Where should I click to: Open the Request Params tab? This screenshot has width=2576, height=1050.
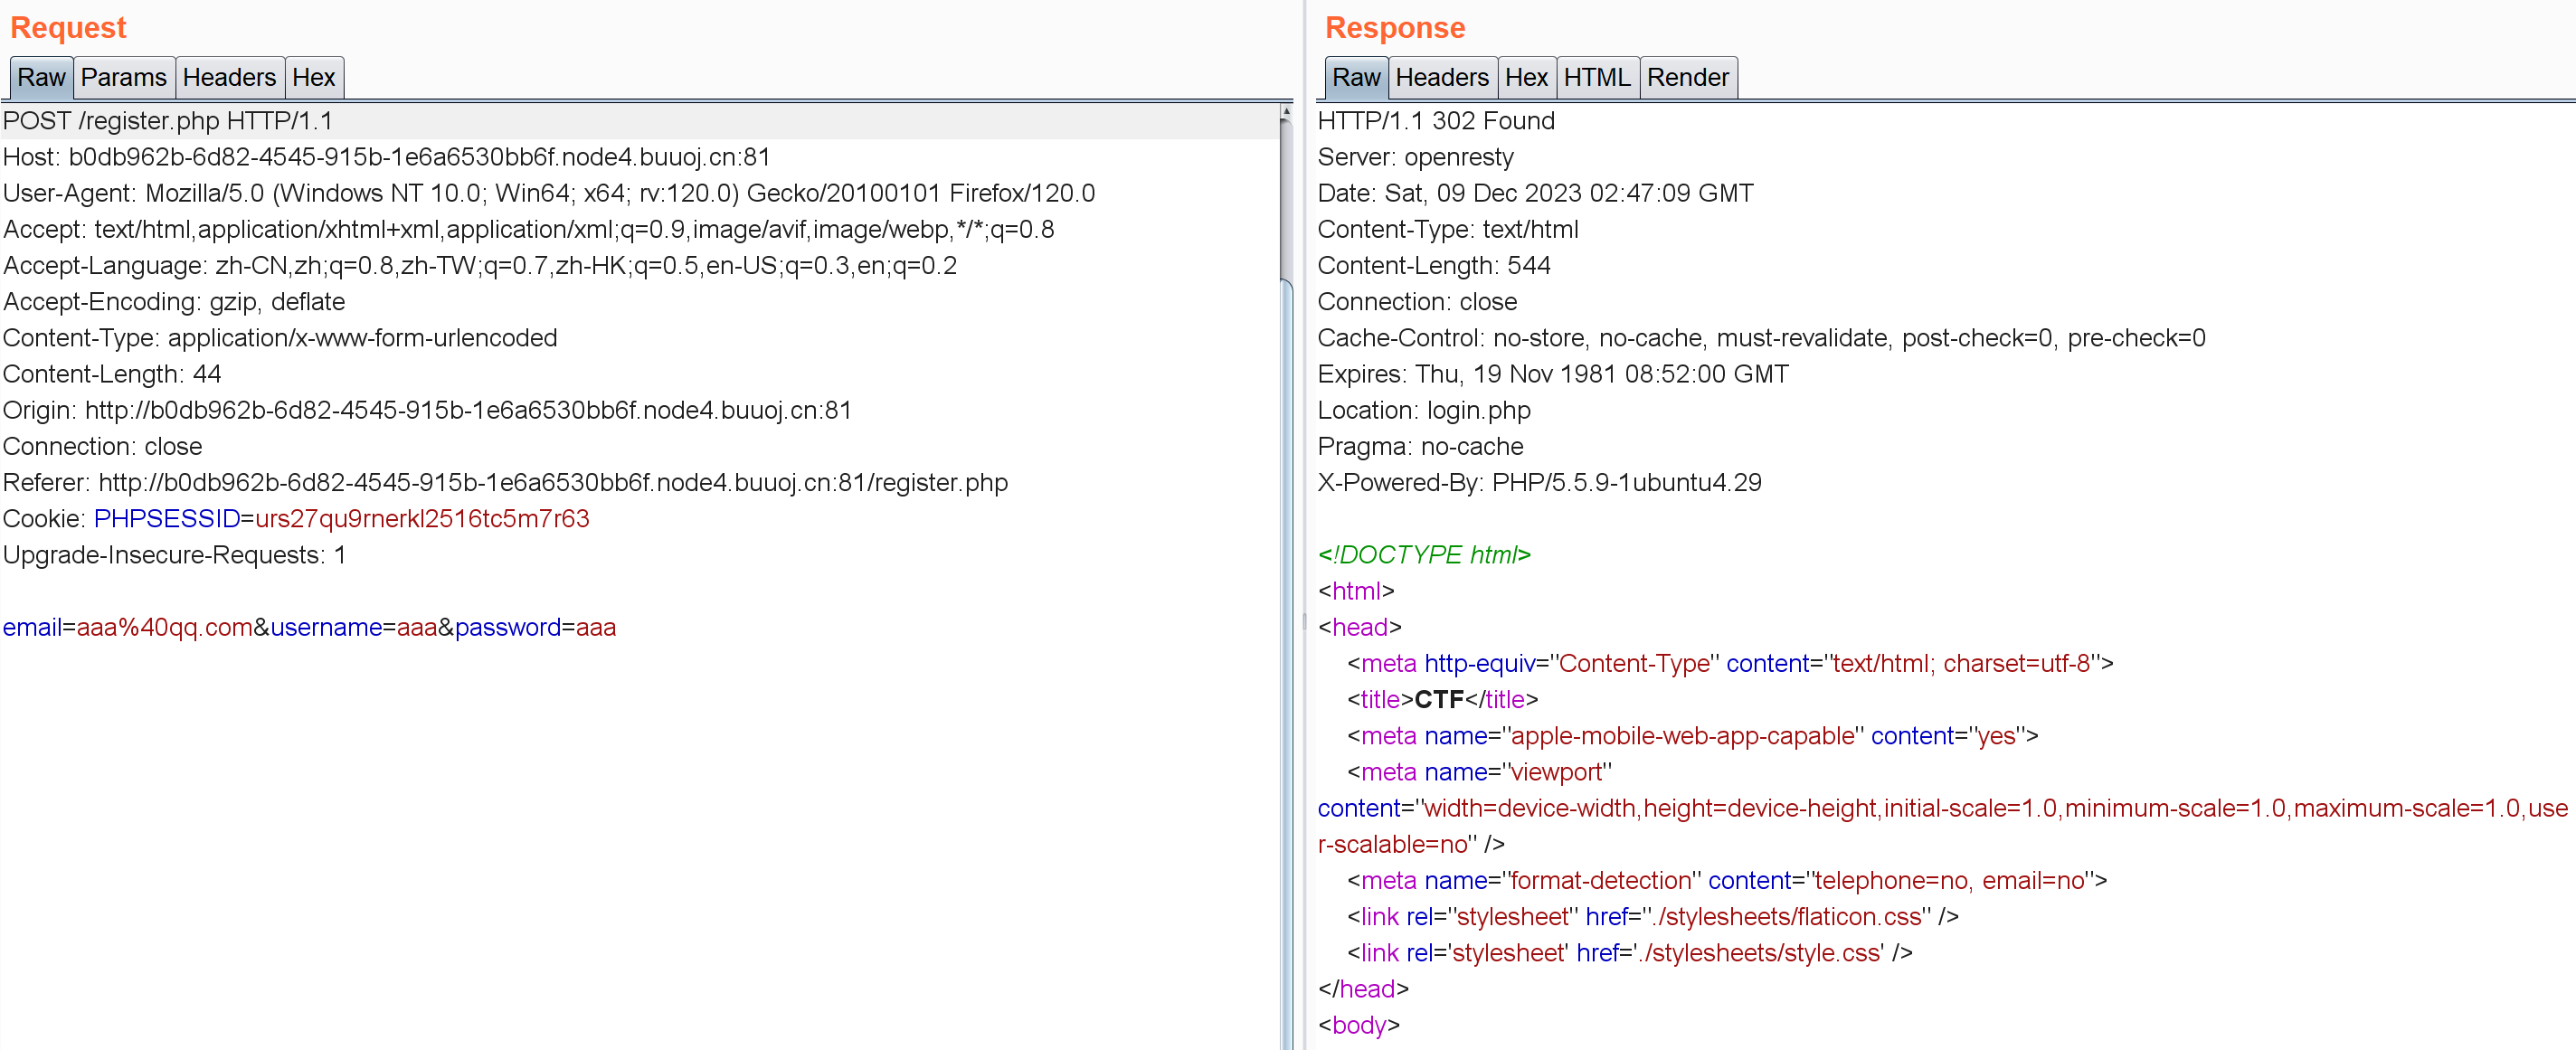[124, 77]
